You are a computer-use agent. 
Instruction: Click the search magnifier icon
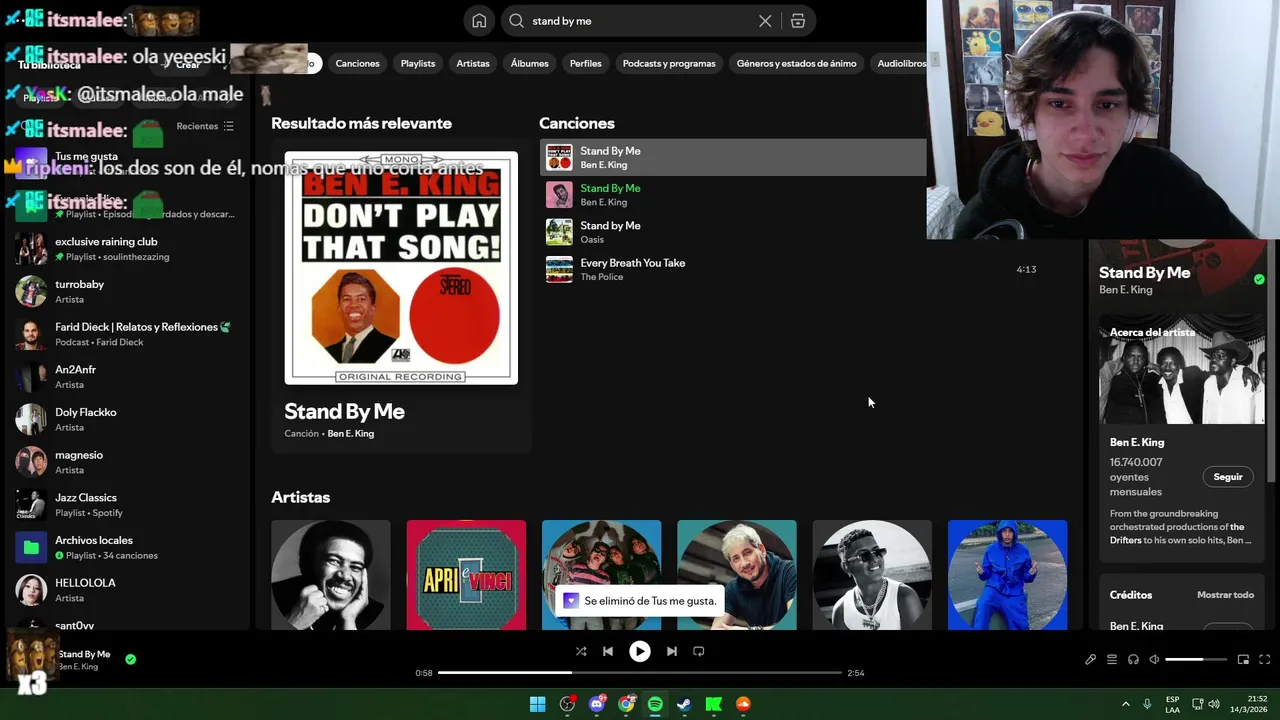click(x=517, y=21)
